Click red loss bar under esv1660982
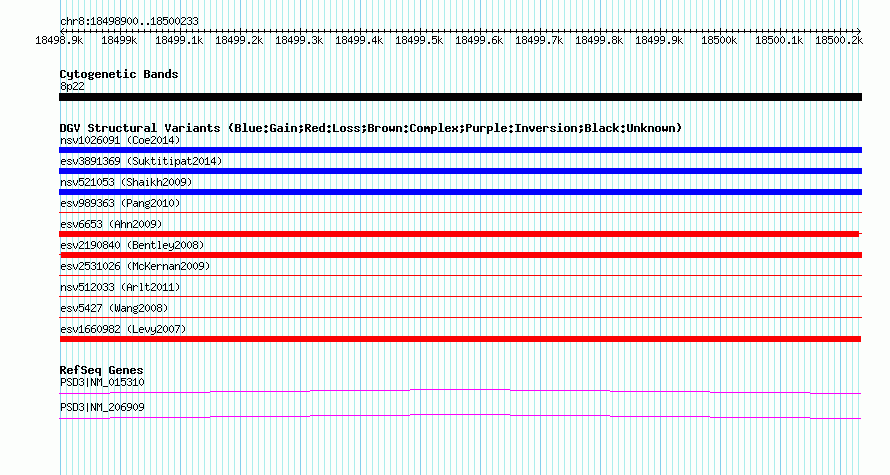 (x=460, y=339)
